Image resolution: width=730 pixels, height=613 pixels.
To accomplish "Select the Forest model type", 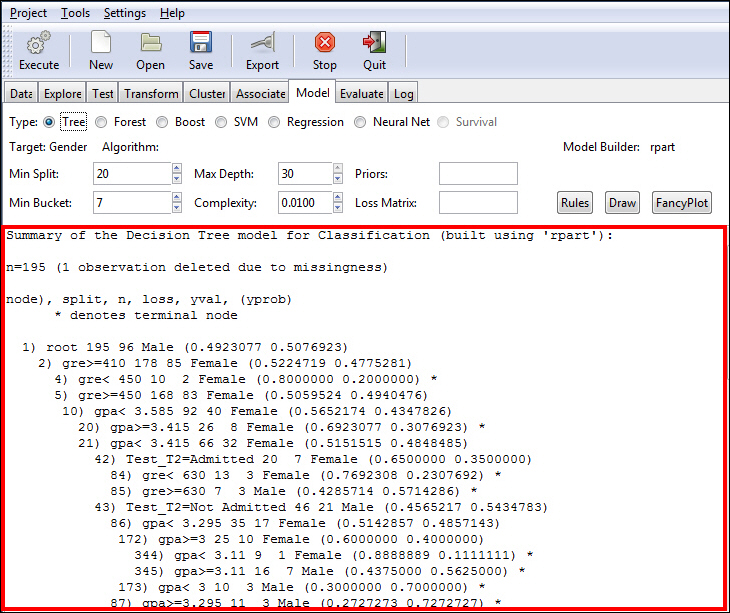I will [101, 122].
